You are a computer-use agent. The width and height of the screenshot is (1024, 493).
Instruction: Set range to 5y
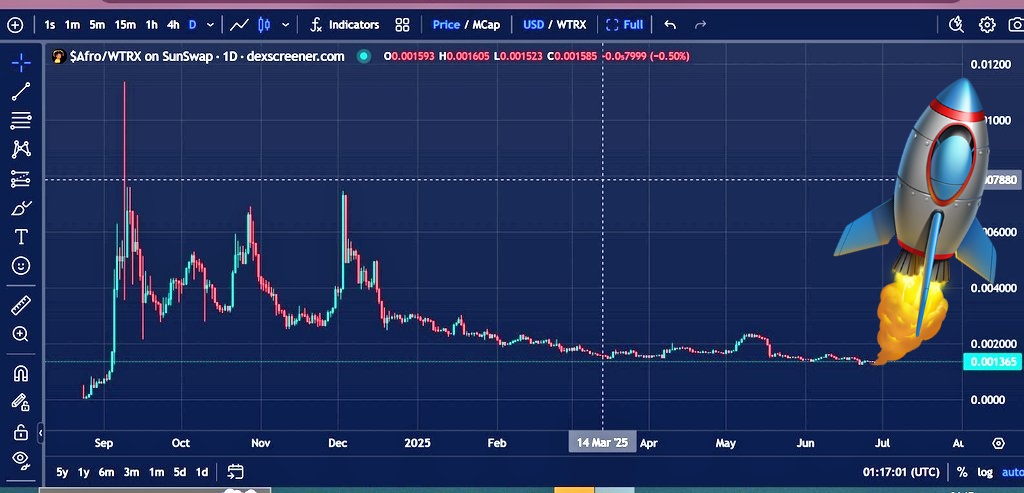tap(62, 472)
